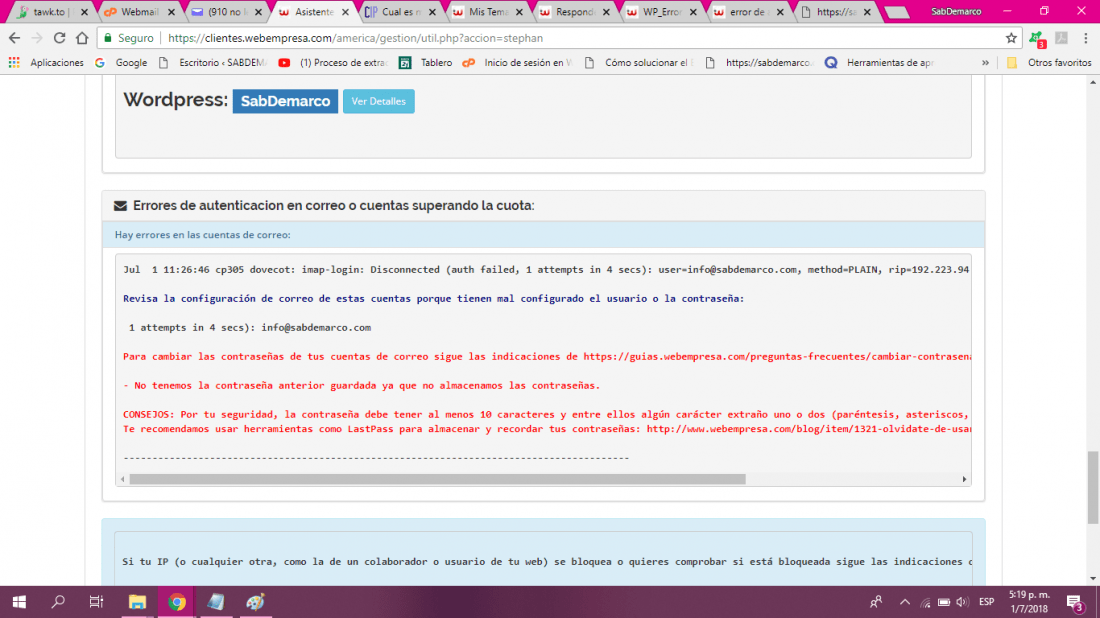Click the browser forward arrow
Screen dimensions: 1100x618
[x=36, y=38]
